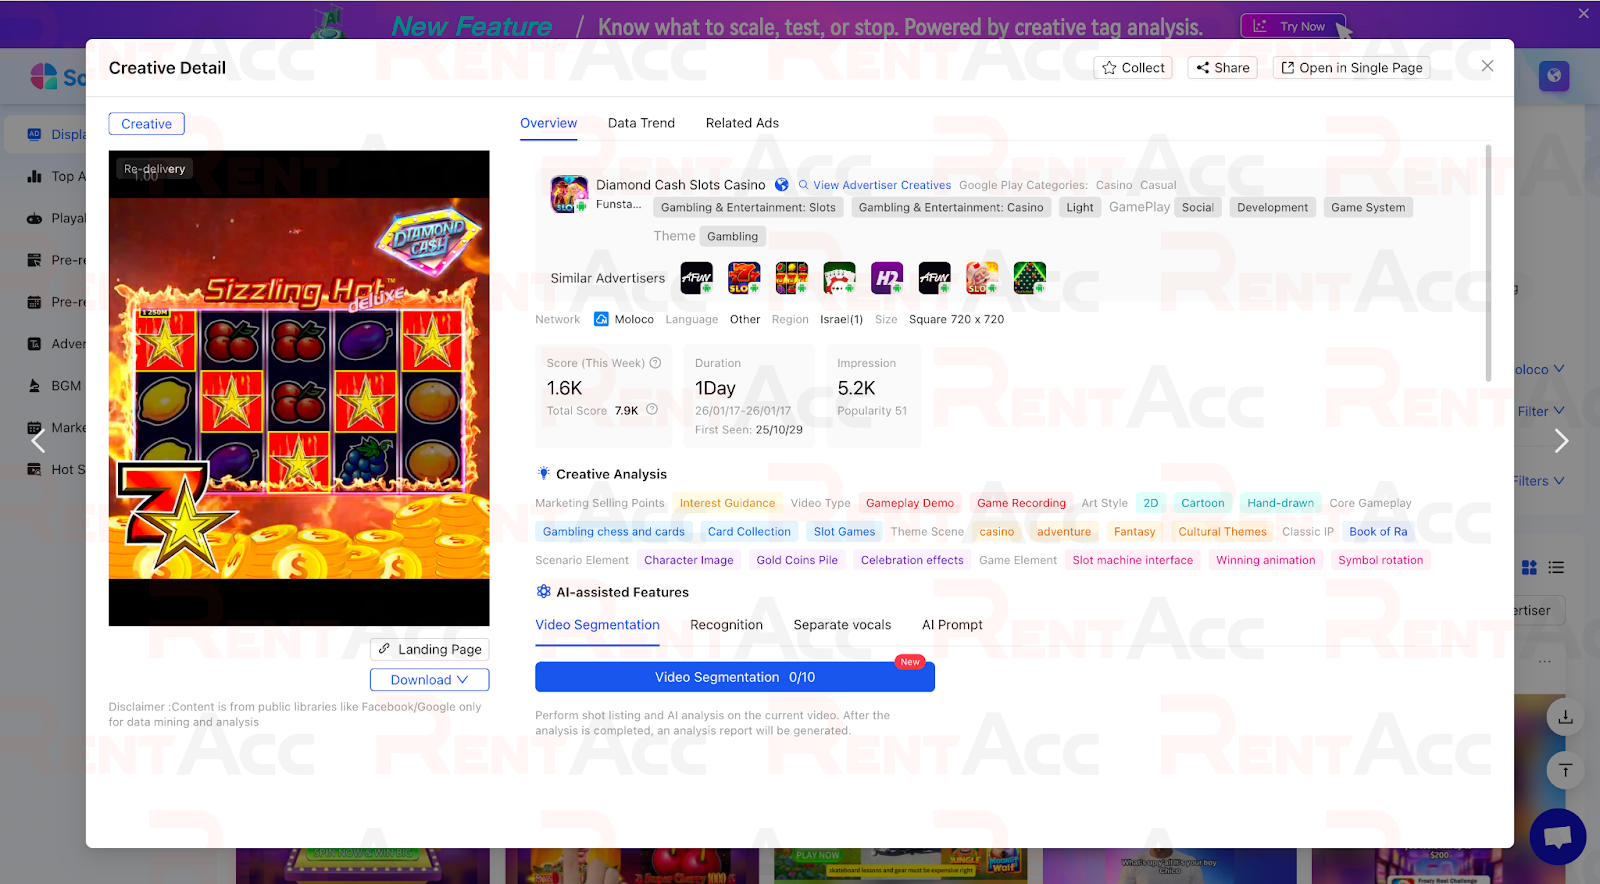1600x884 pixels.
Task: Select the Separate vocals tab
Action: (x=842, y=625)
